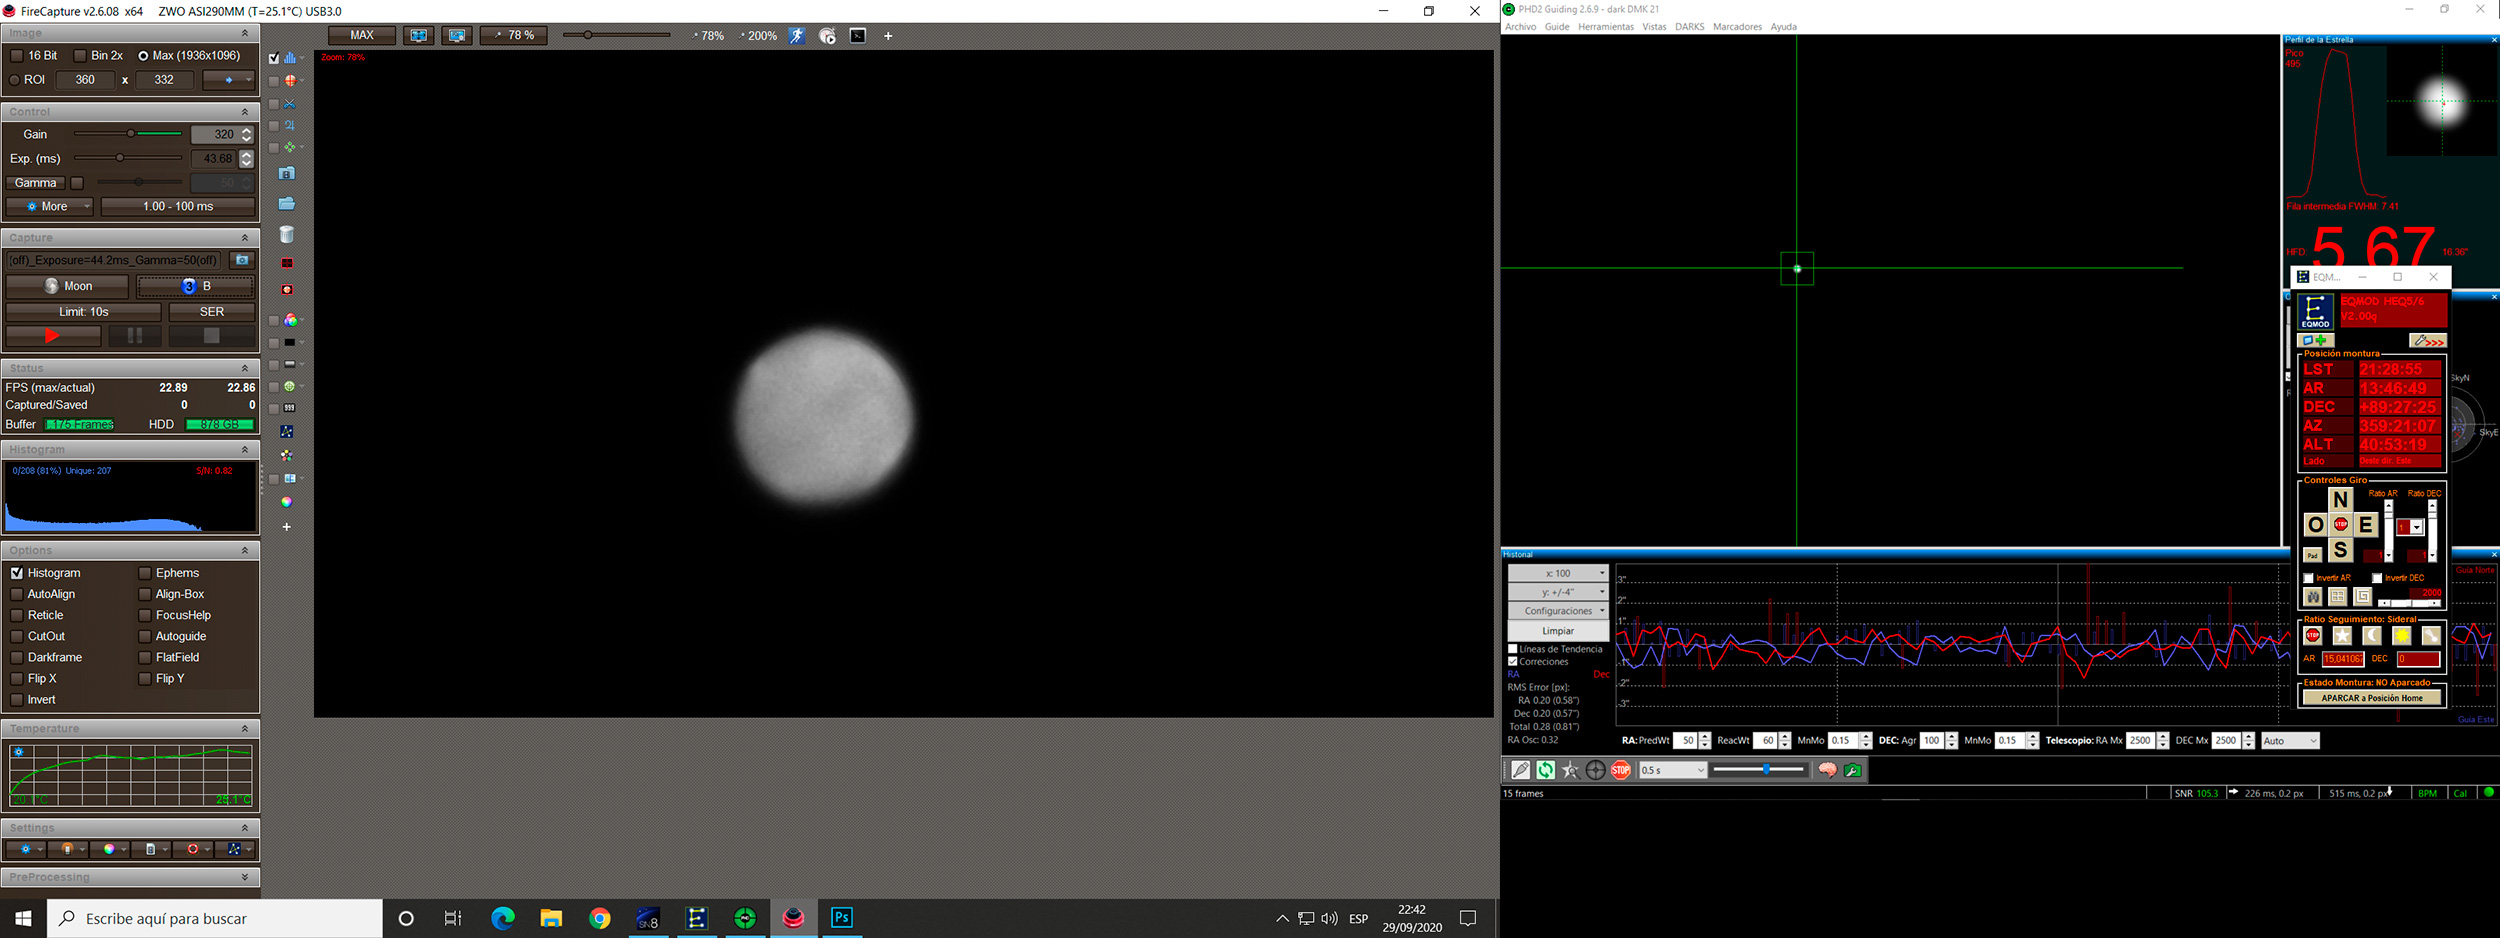Enable AutoAlign option
Screen dimensions: 2500x938
tap(17, 594)
